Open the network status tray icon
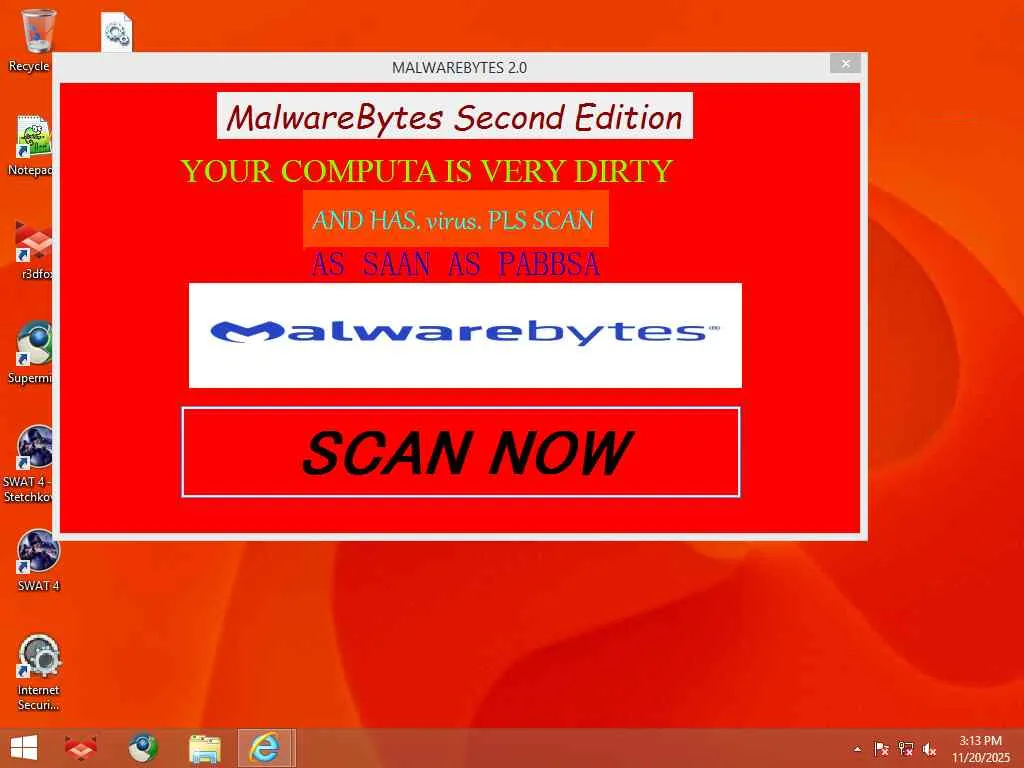1024x768 pixels. pos(906,749)
